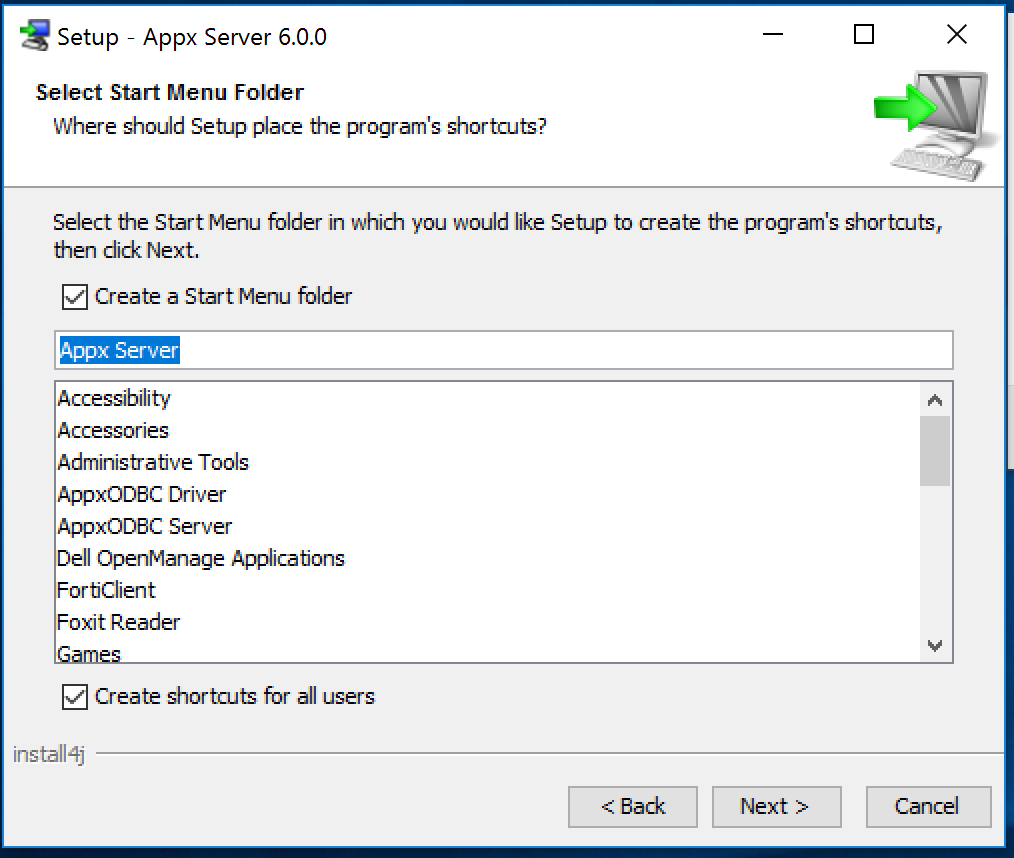1014x858 pixels.
Task: Cancel the Appx Server setup
Action: (928, 806)
